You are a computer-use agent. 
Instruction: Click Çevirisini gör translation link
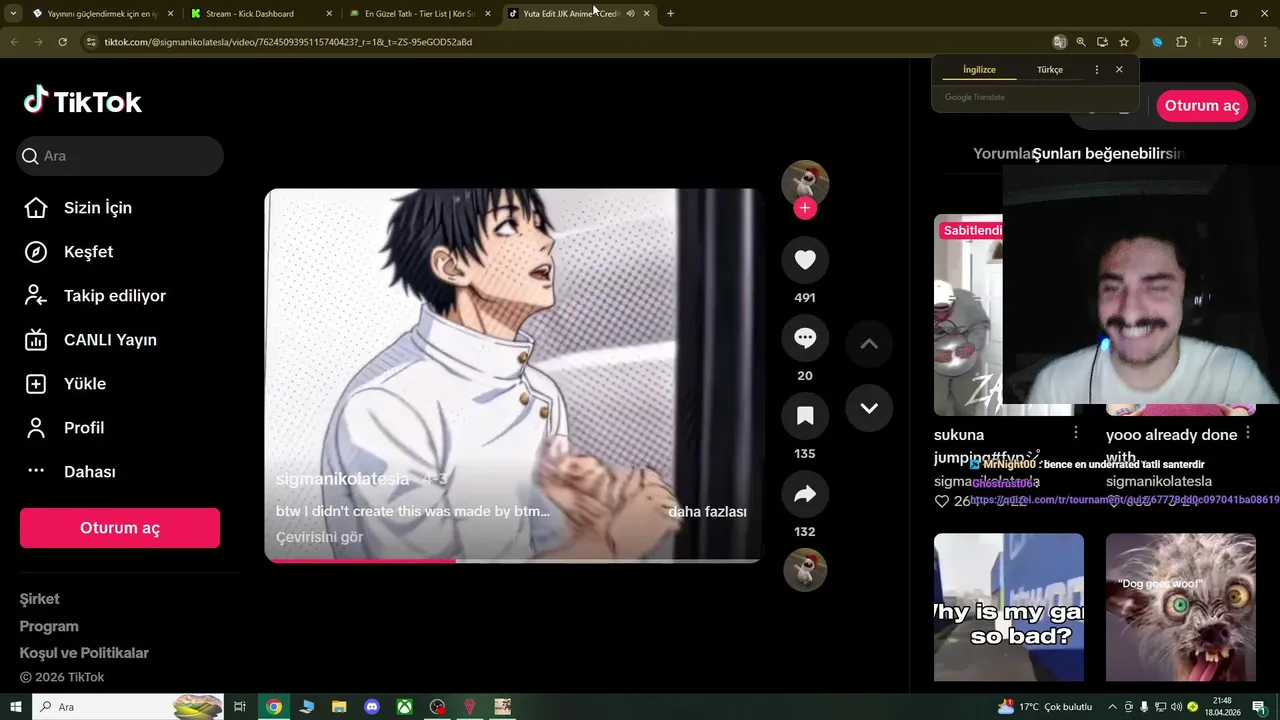(x=320, y=537)
